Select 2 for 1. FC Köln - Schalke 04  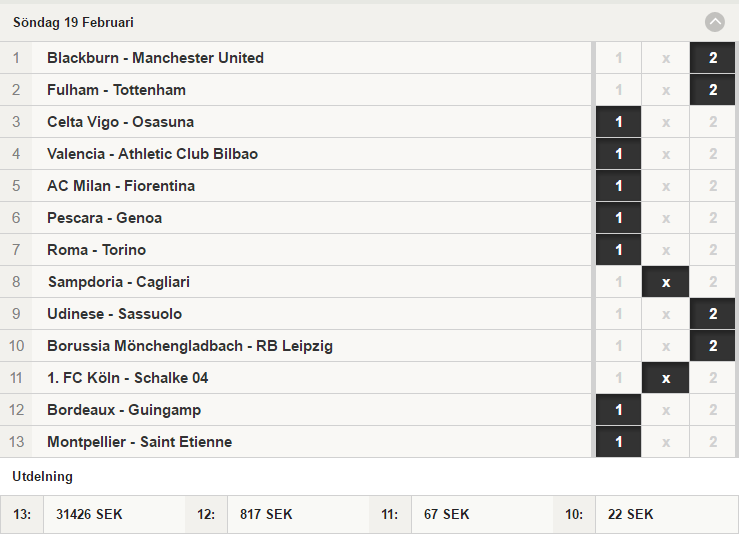point(713,378)
